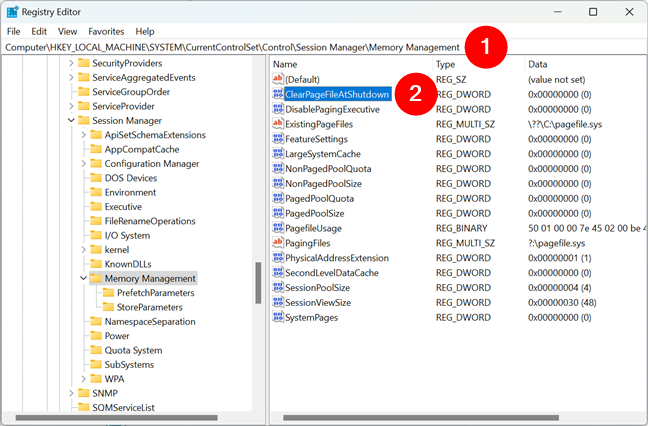Expand the ServiceAggregatedEvents key
Screen dimensions: 648x426
71,78
